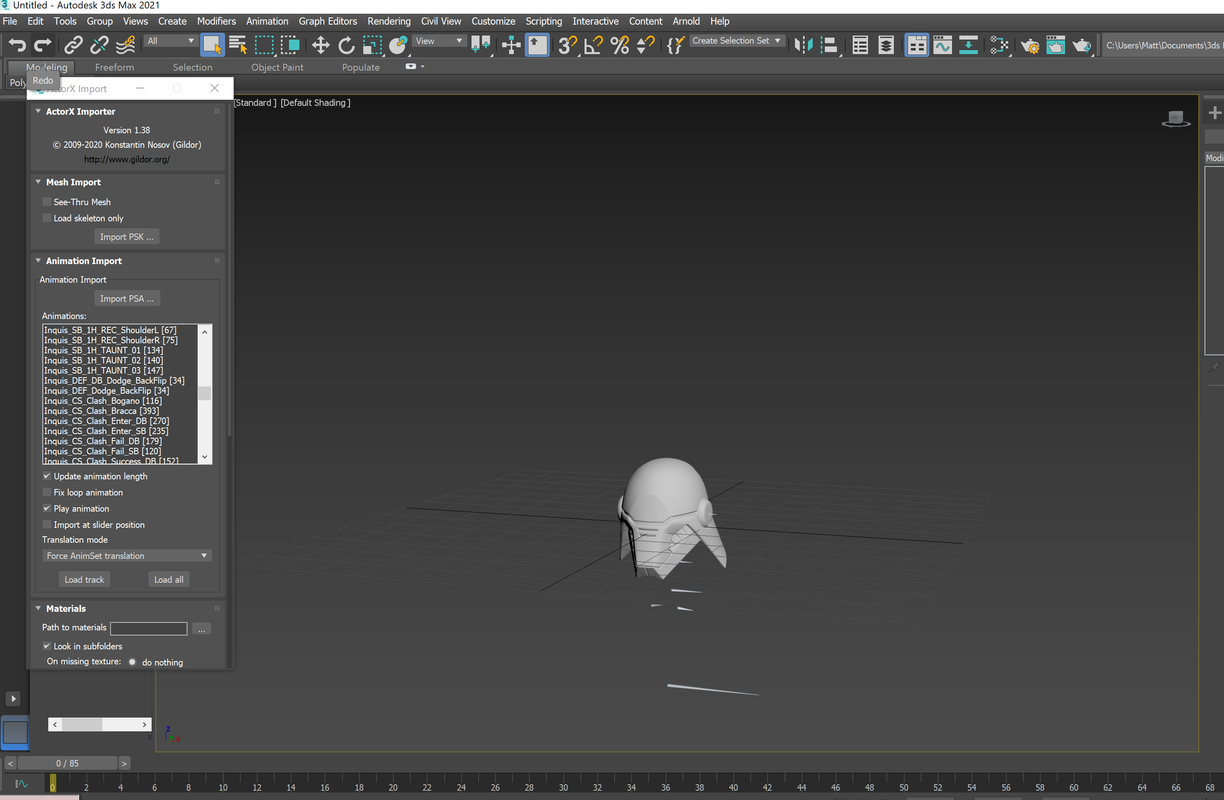The height and width of the screenshot is (800, 1224).
Task: Click the Path to materials input field
Action: point(148,629)
